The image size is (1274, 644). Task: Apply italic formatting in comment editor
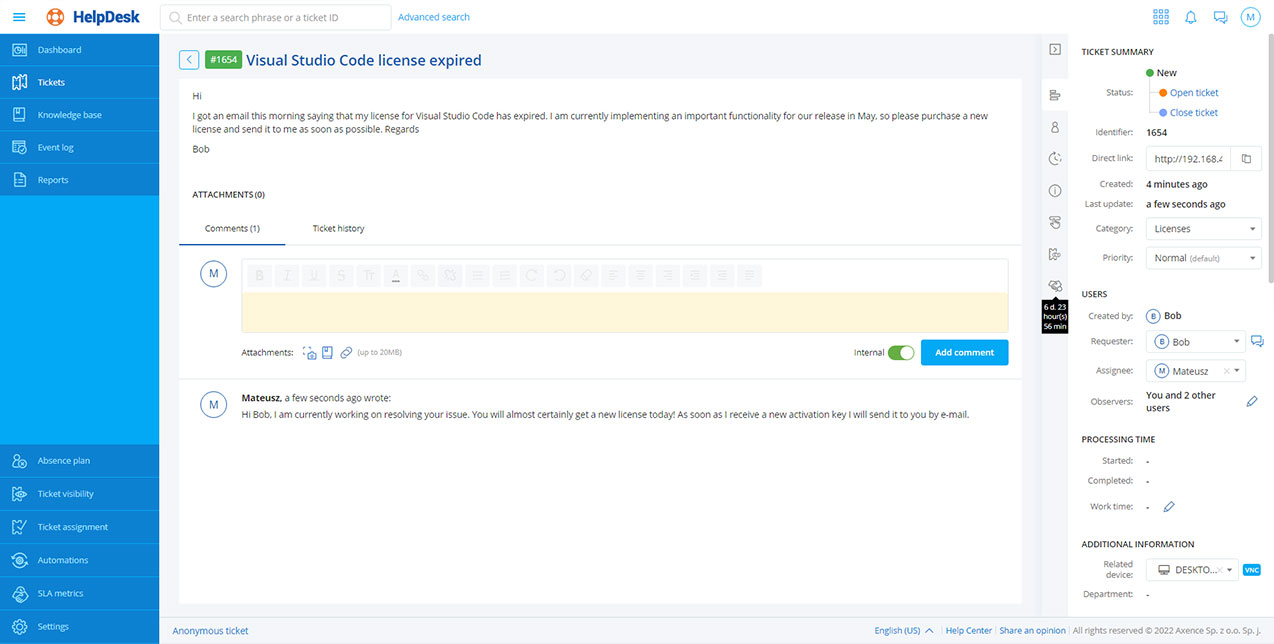point(287,274)
